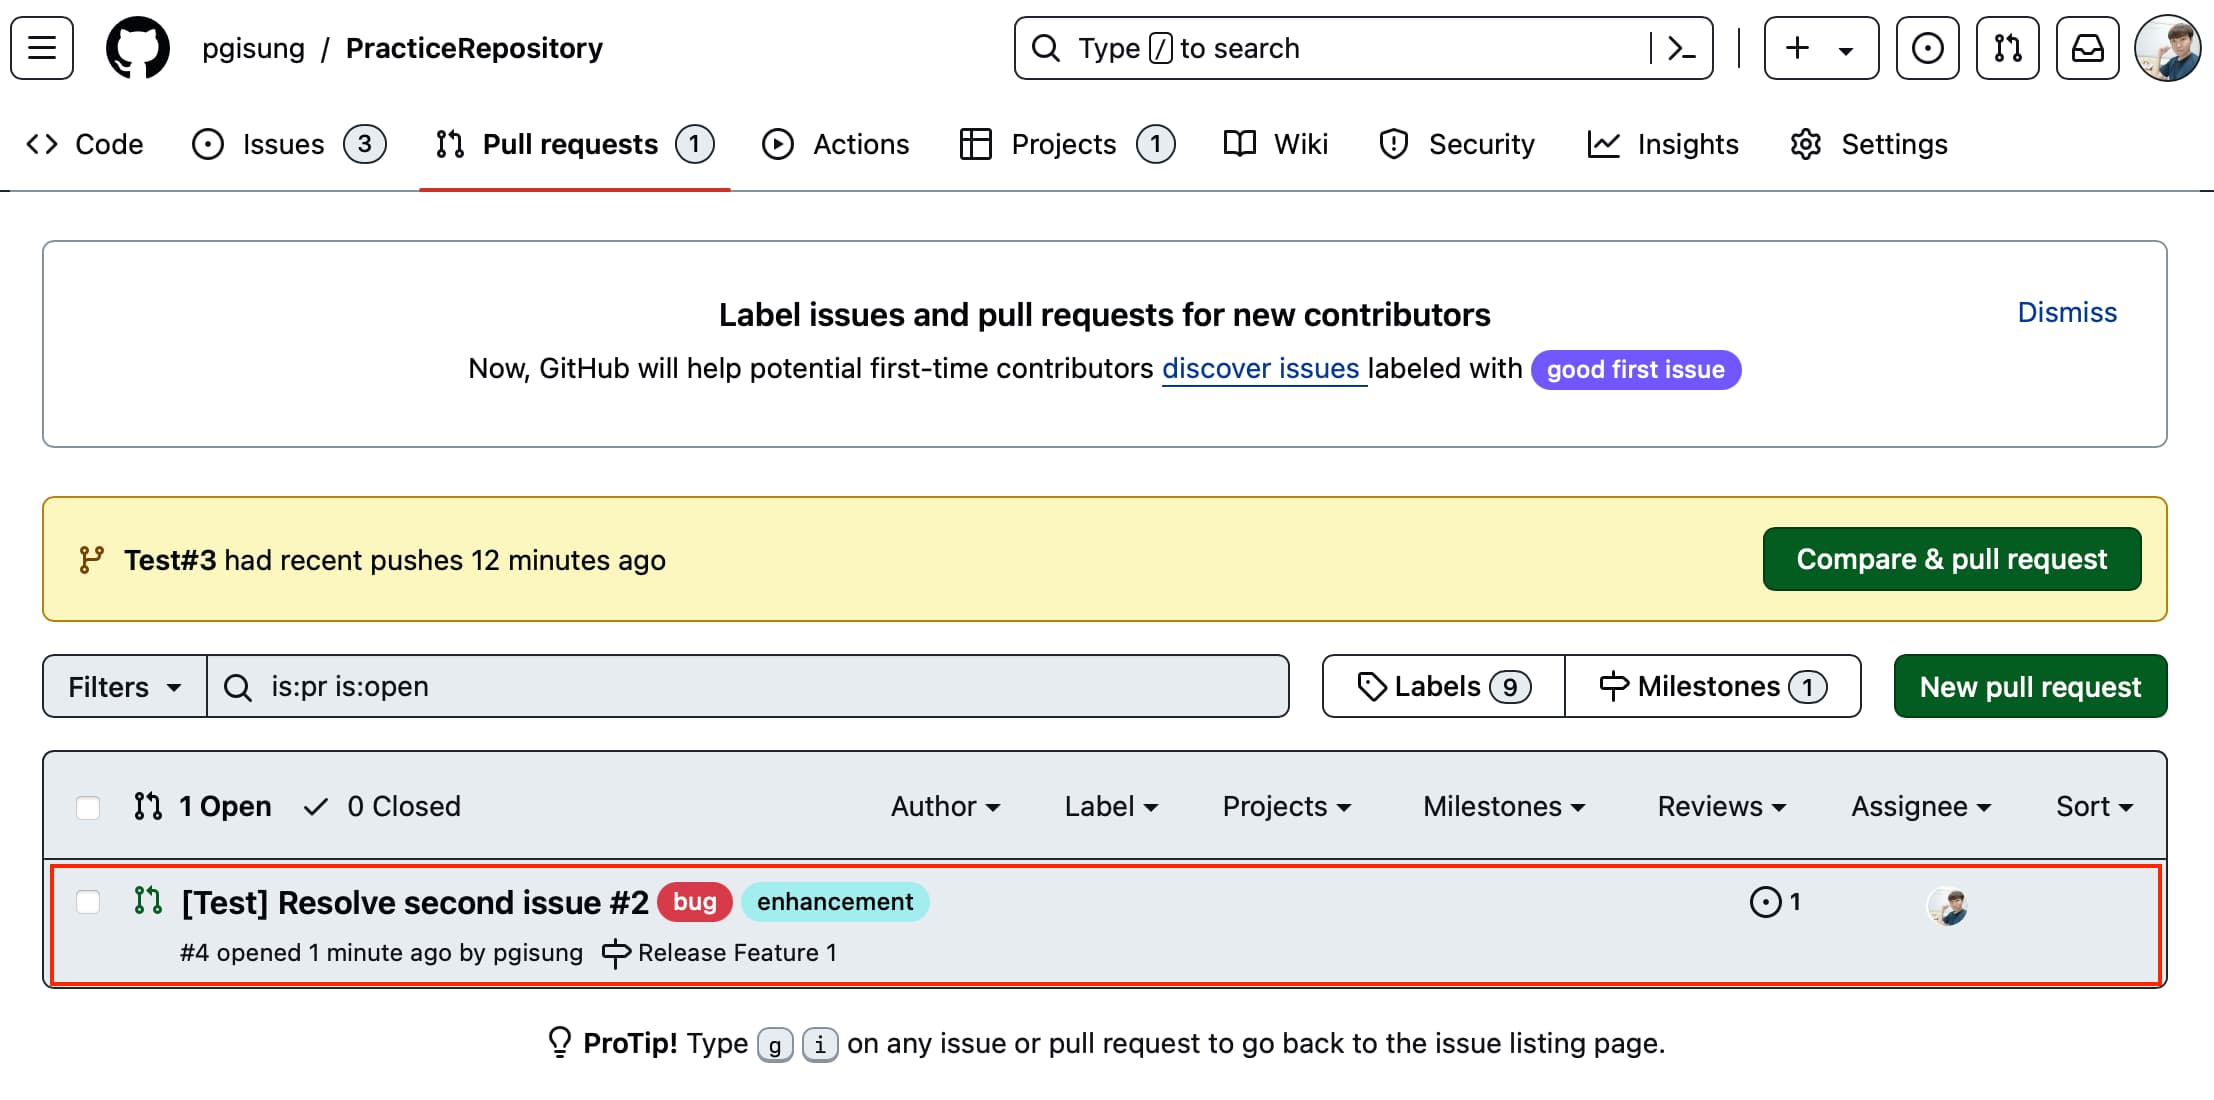Open the user profile avatar menu
The width and height of the screenshot is (2214, 1100).
pyautogui.click(x=2168, y=48)
